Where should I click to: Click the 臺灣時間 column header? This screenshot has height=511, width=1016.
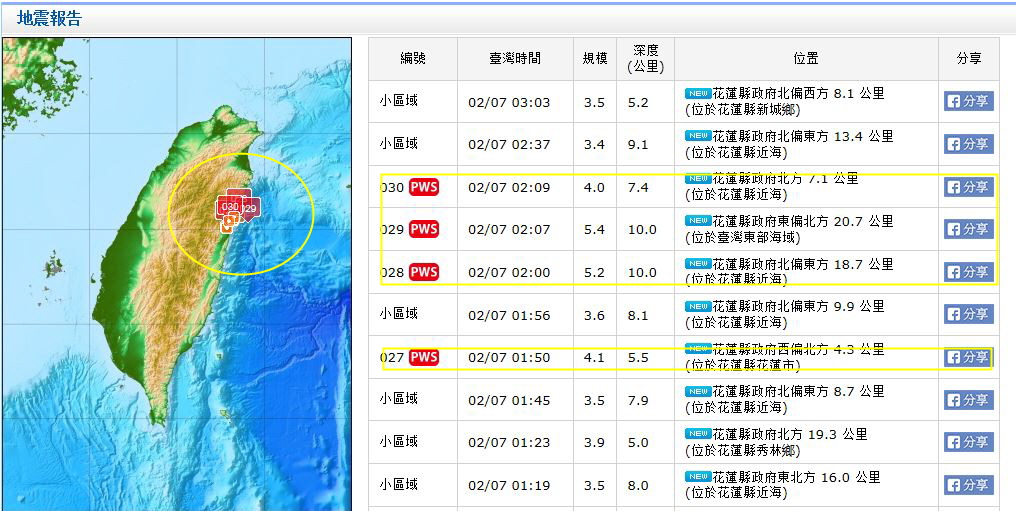[515, 59]
